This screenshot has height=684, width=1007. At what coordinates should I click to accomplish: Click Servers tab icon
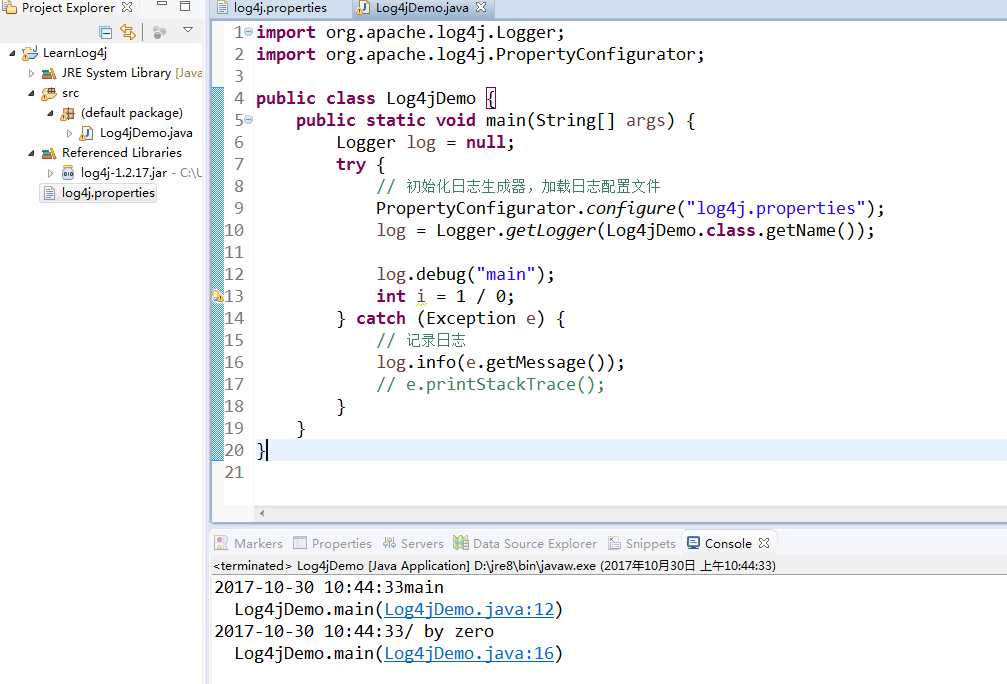(x=389, y=543)
